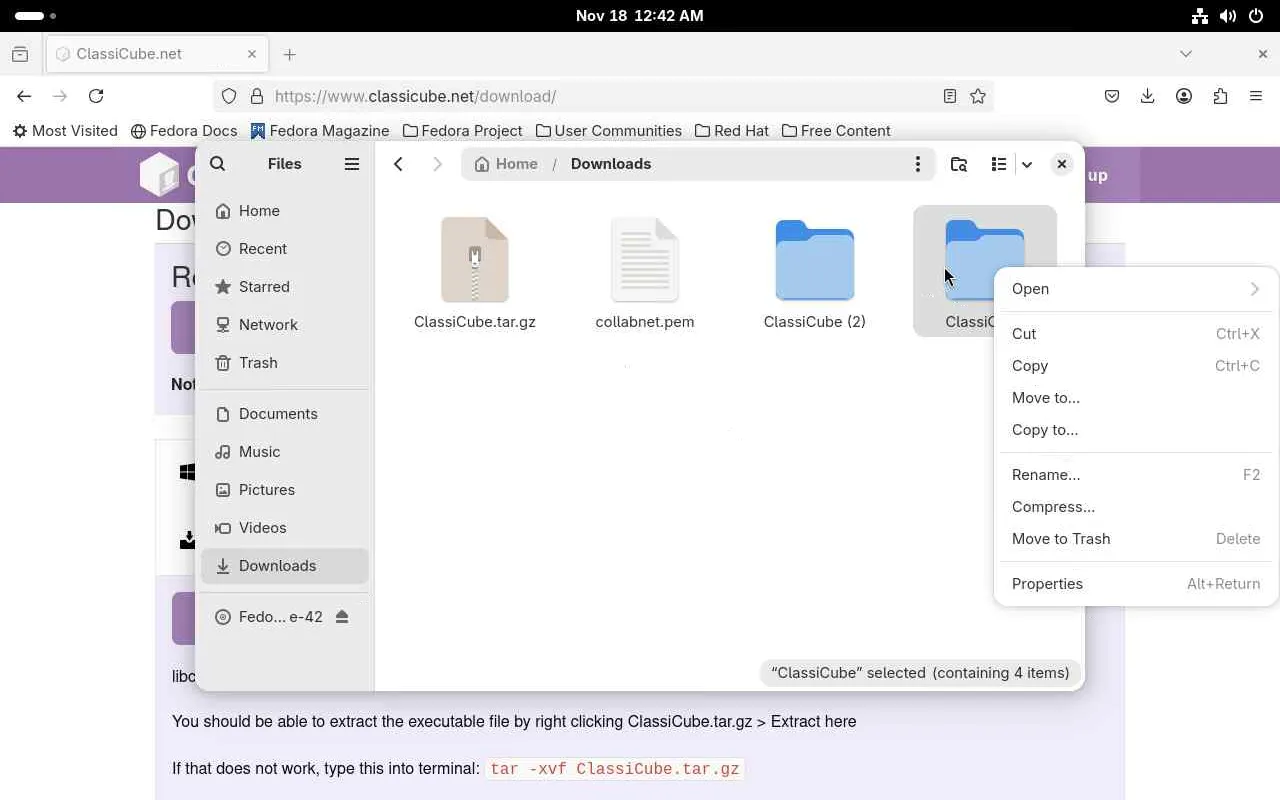
Task: Go back in Files navigation
Action: [398, 164]
